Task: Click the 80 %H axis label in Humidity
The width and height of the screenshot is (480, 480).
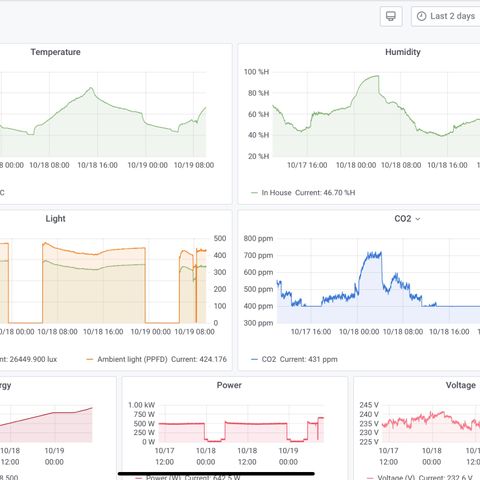Action: 258,93
